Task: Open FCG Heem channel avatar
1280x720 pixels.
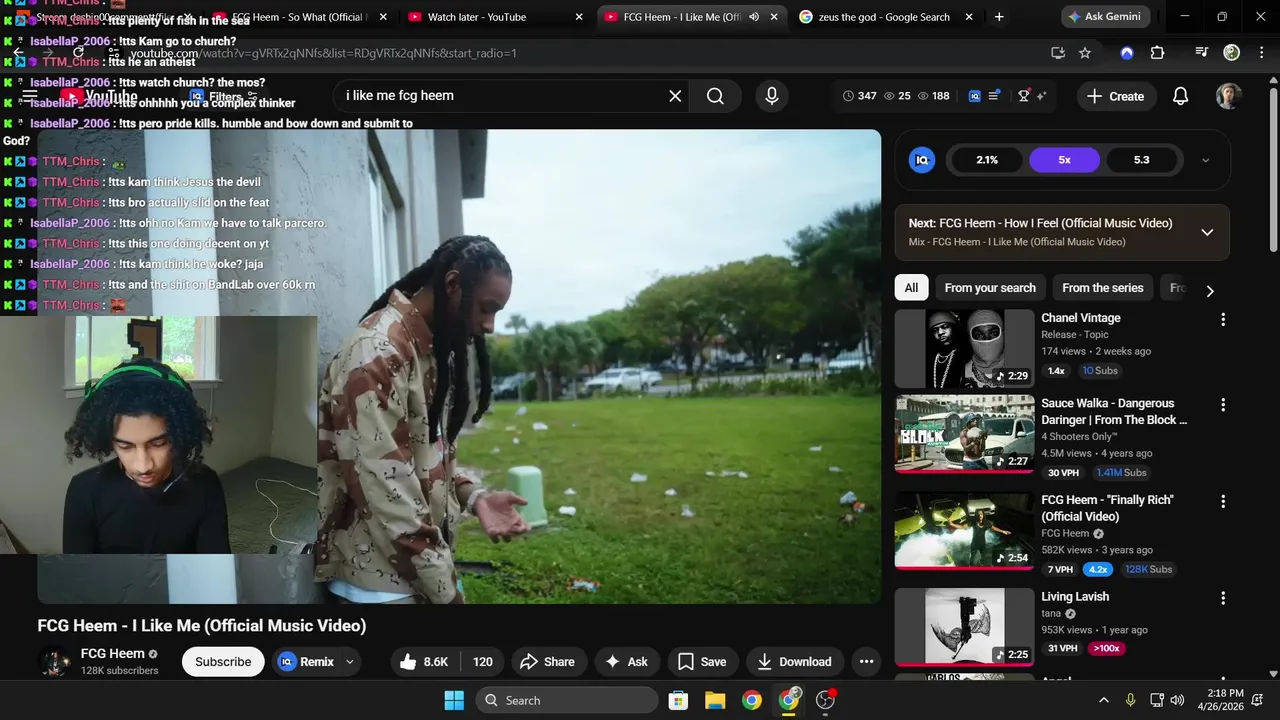Action: 54,662
